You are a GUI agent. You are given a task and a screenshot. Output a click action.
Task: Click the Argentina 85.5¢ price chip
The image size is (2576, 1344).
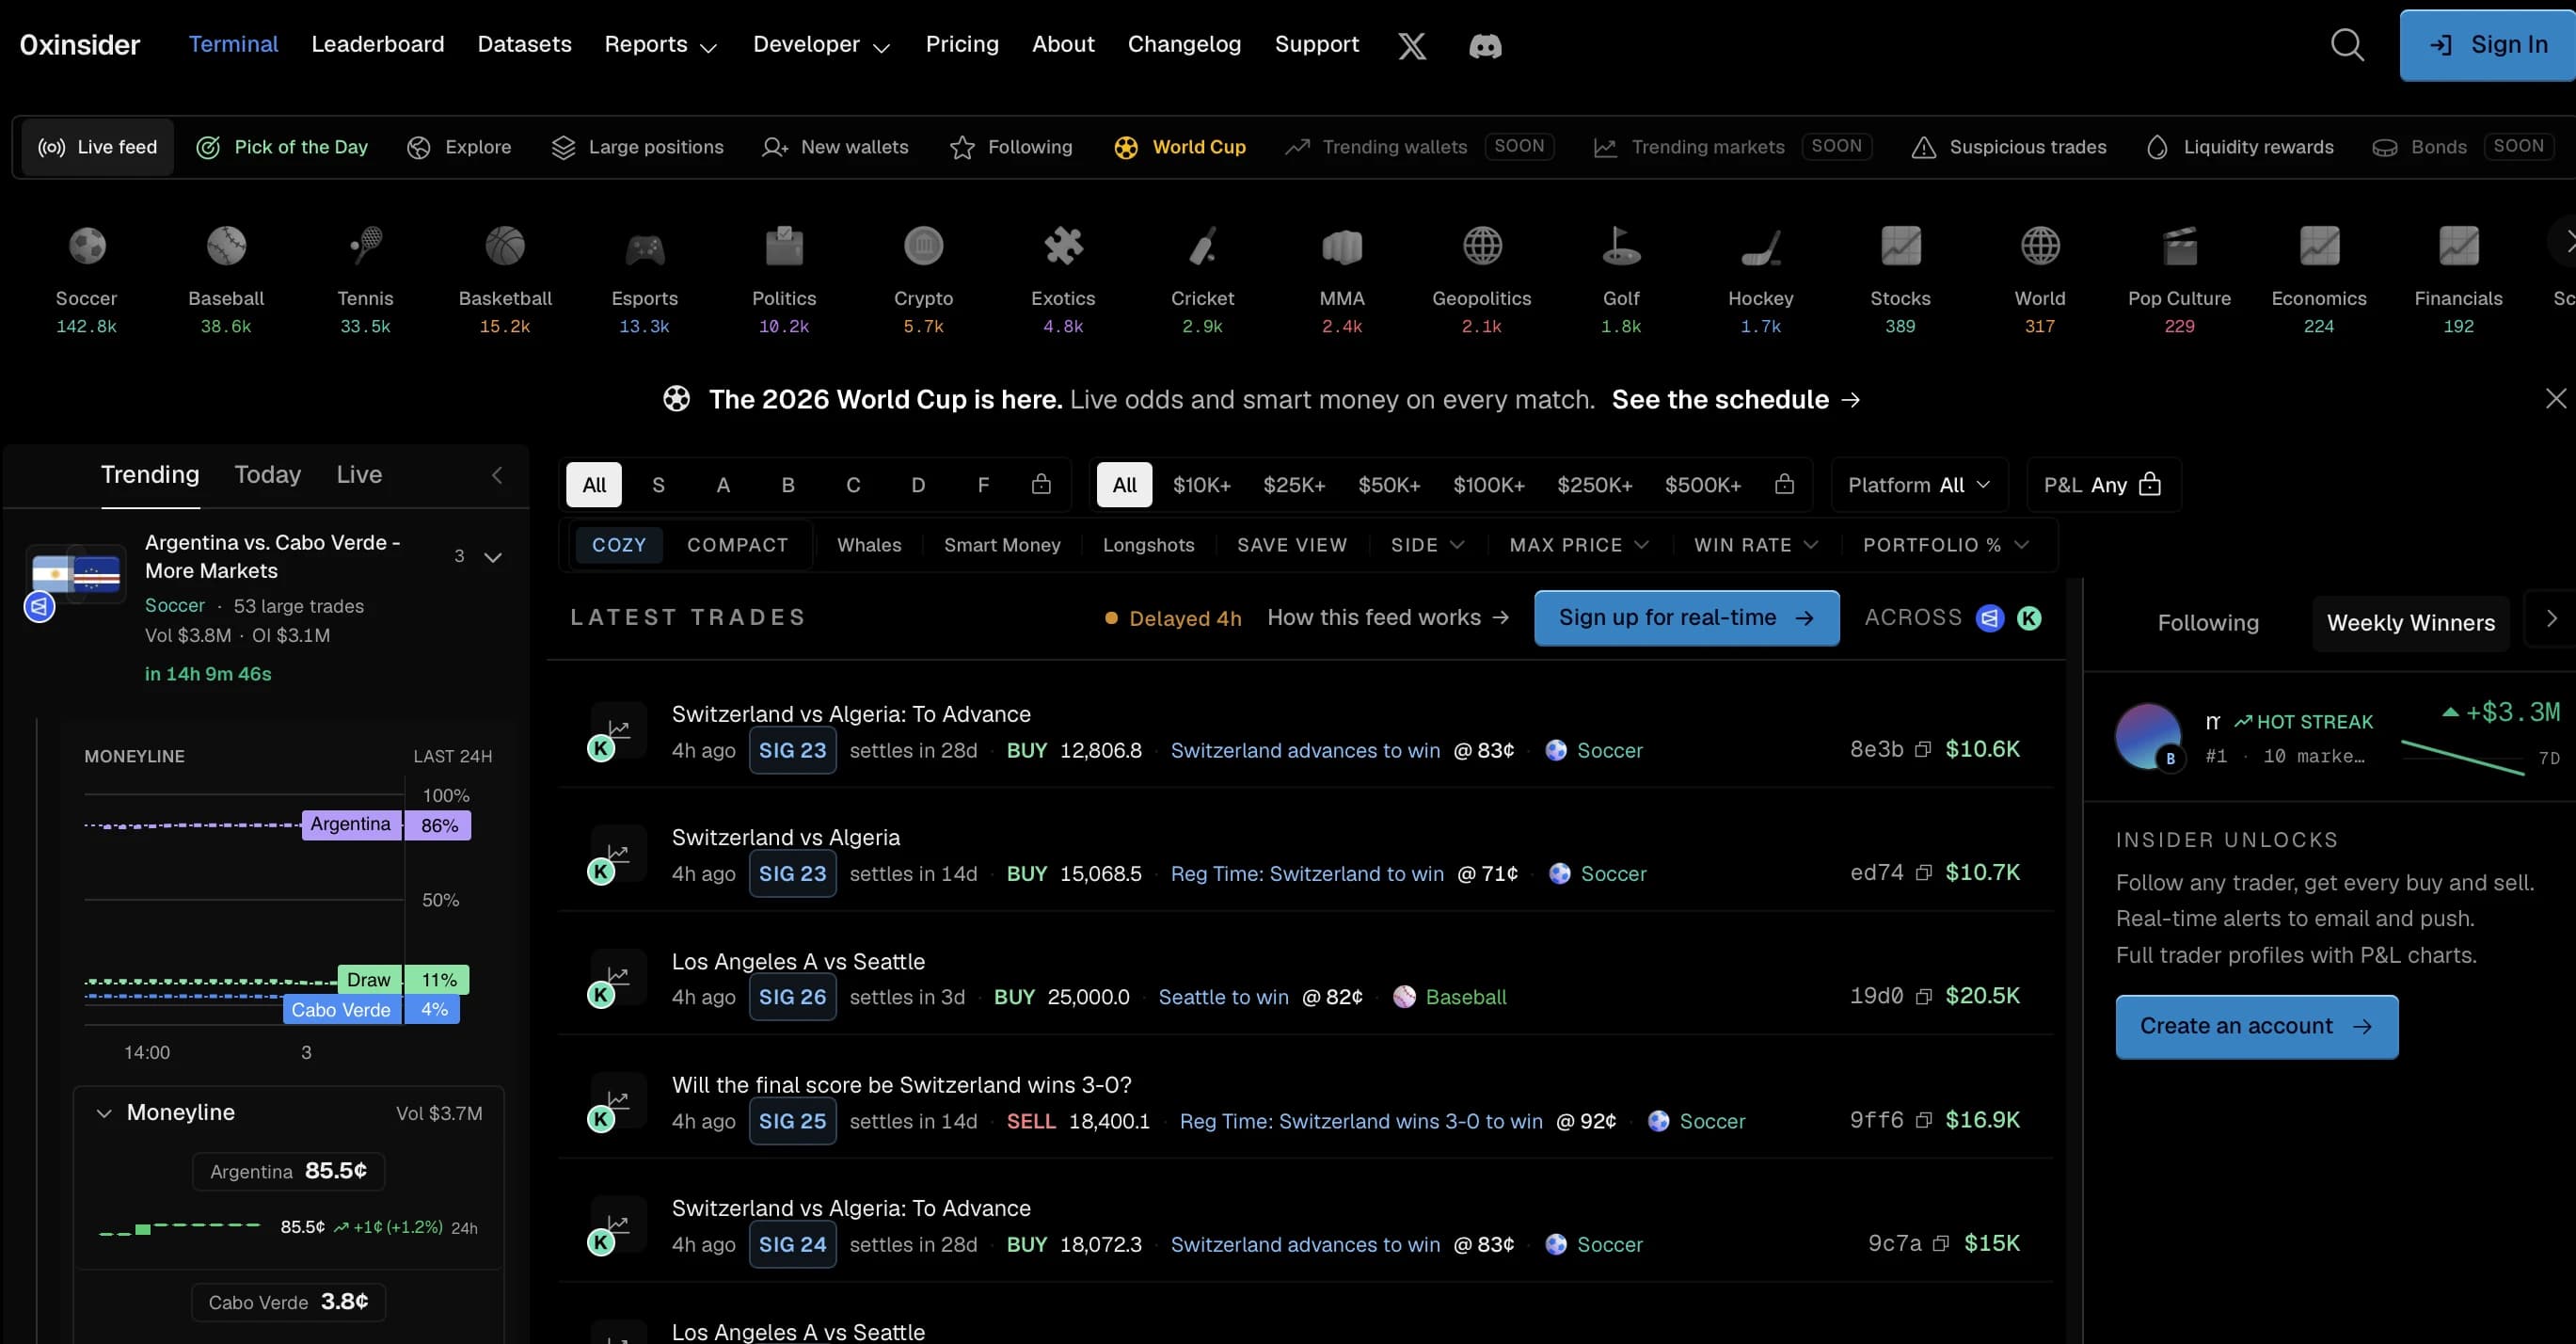pyautogui.click(x=288, y=1171)
